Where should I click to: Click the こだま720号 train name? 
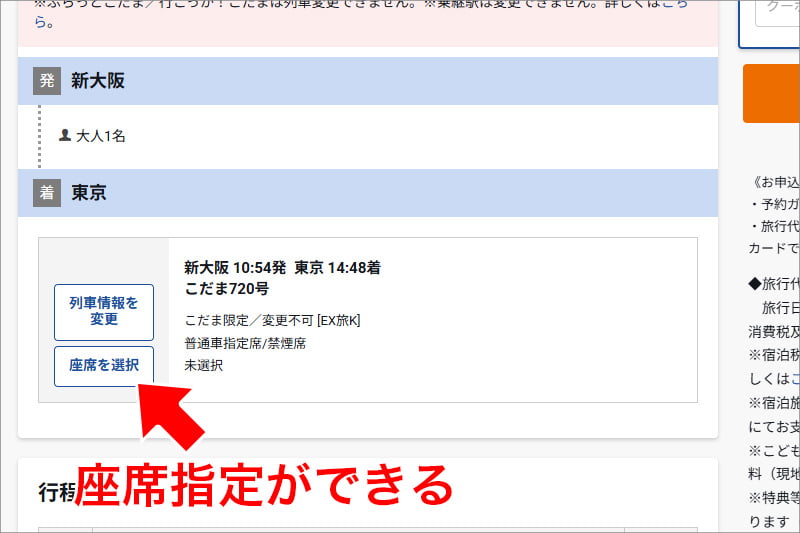[x=227, y=289]
